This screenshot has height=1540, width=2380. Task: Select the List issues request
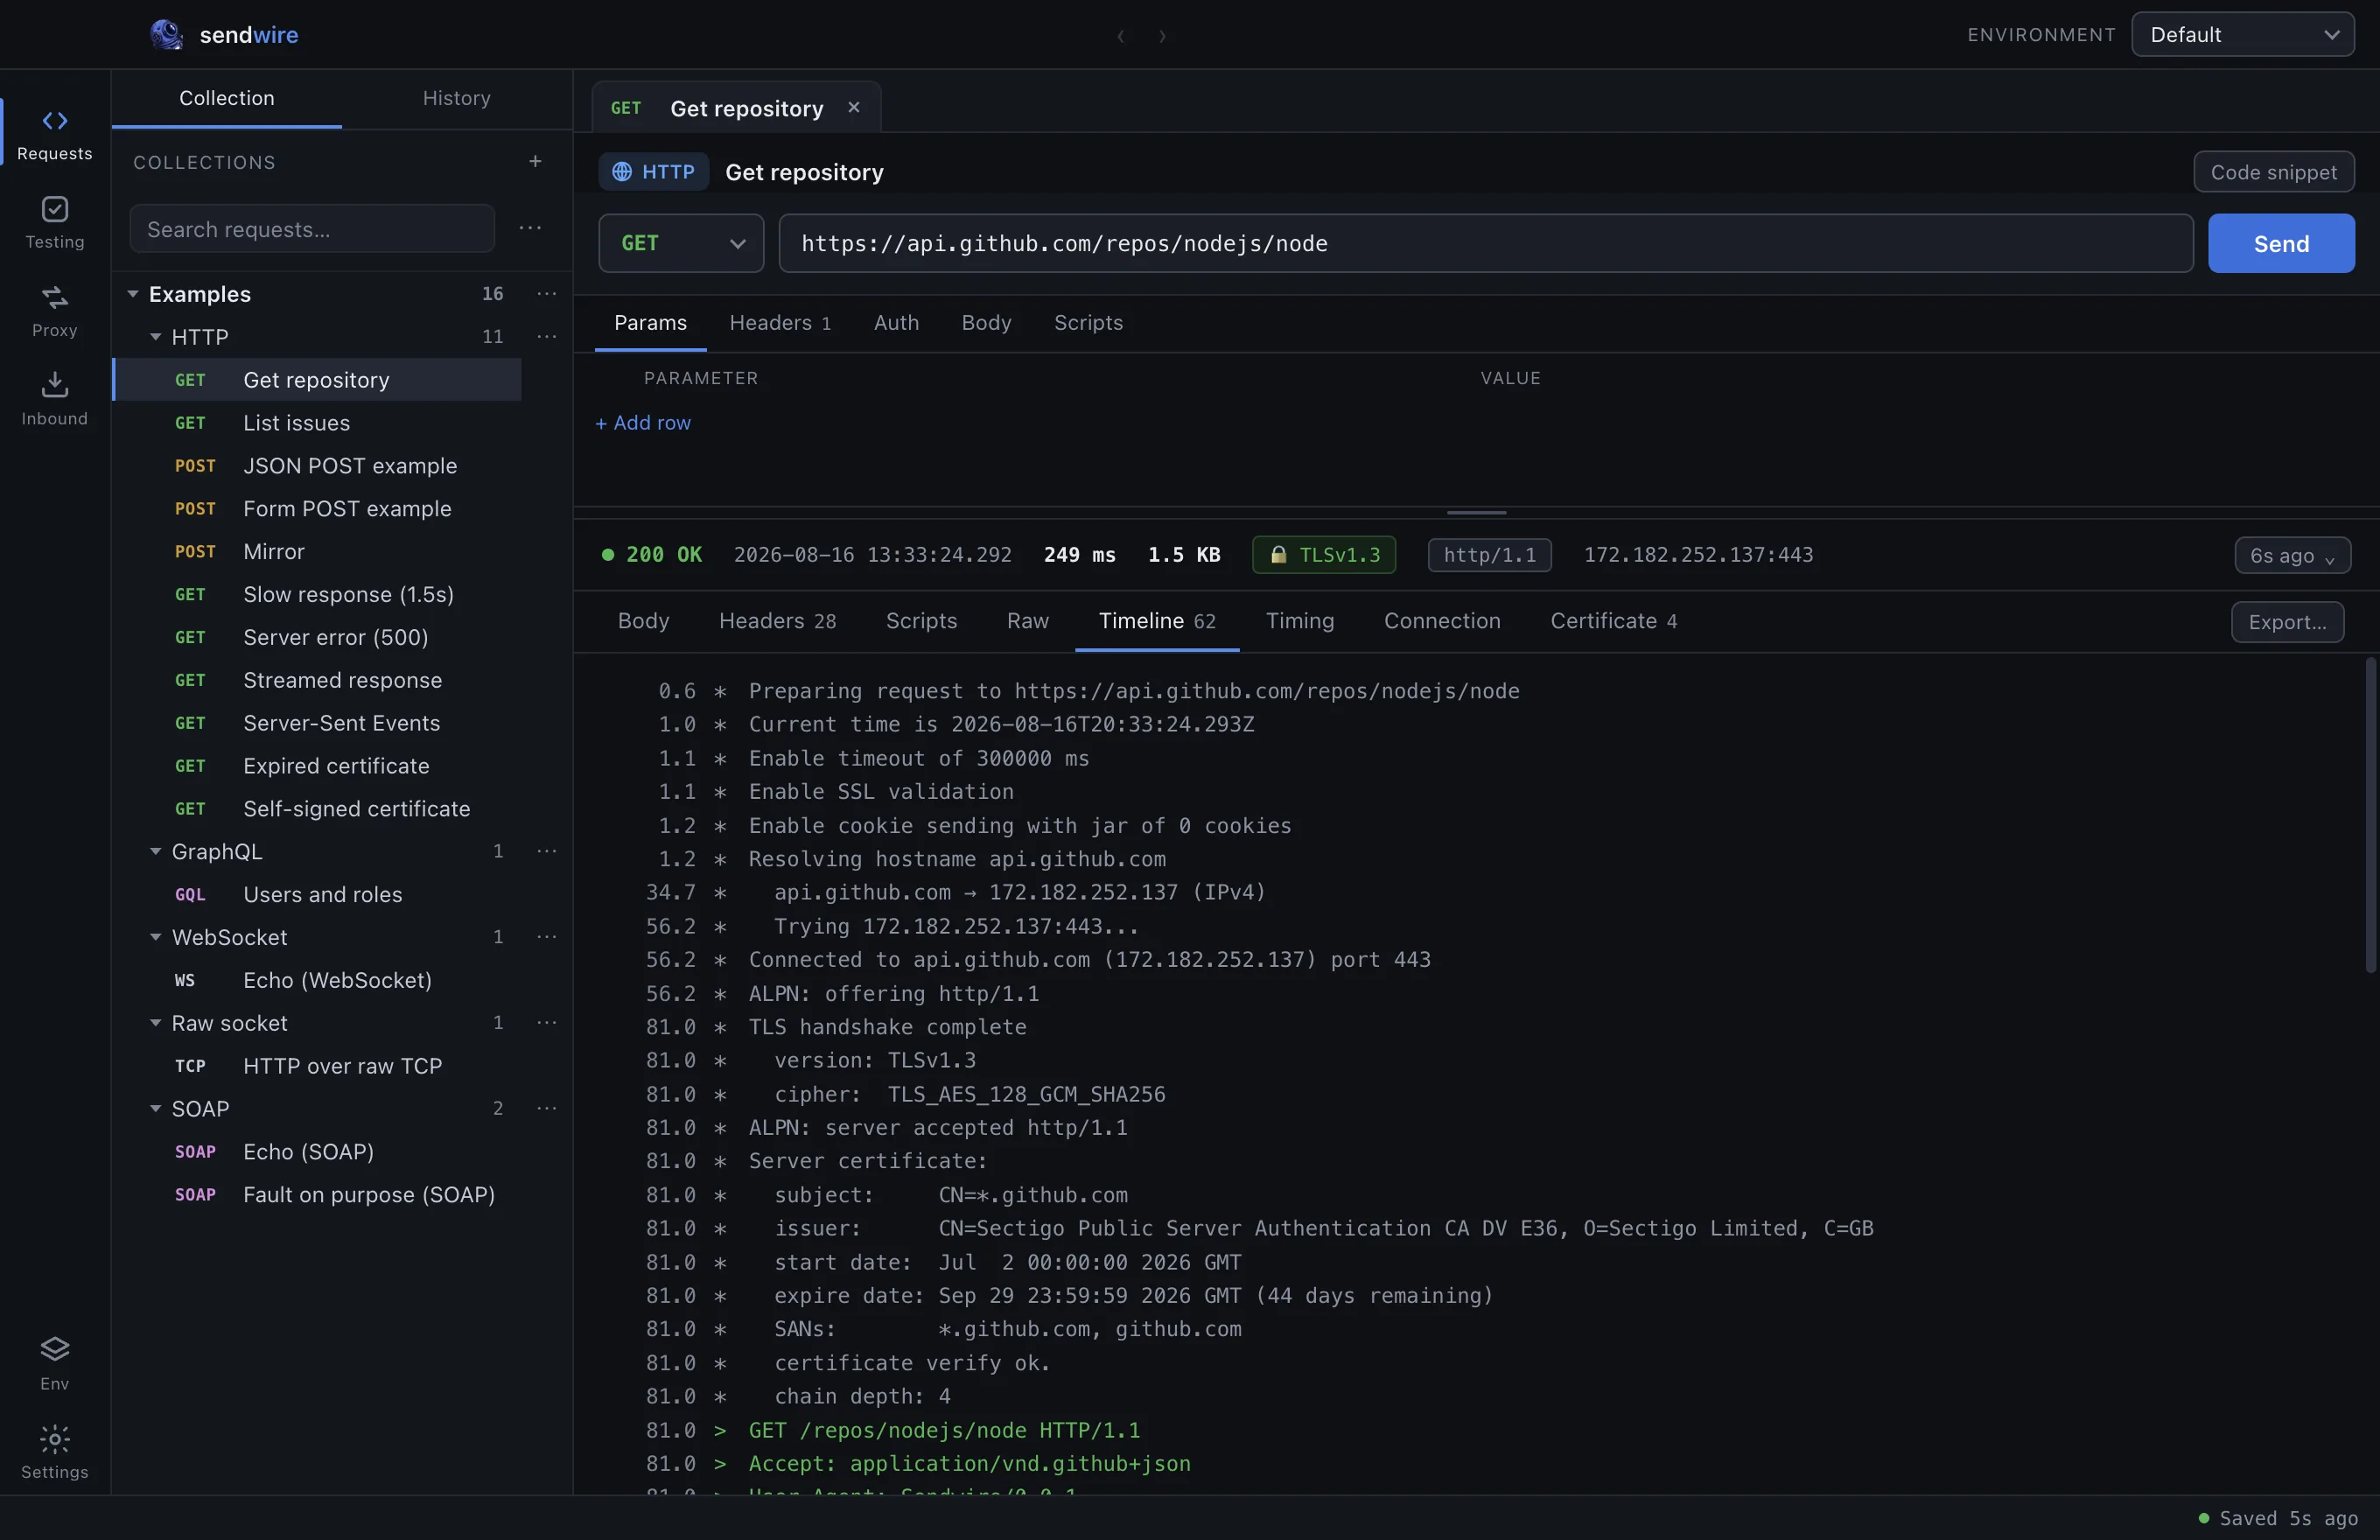[x=317, y=423]
